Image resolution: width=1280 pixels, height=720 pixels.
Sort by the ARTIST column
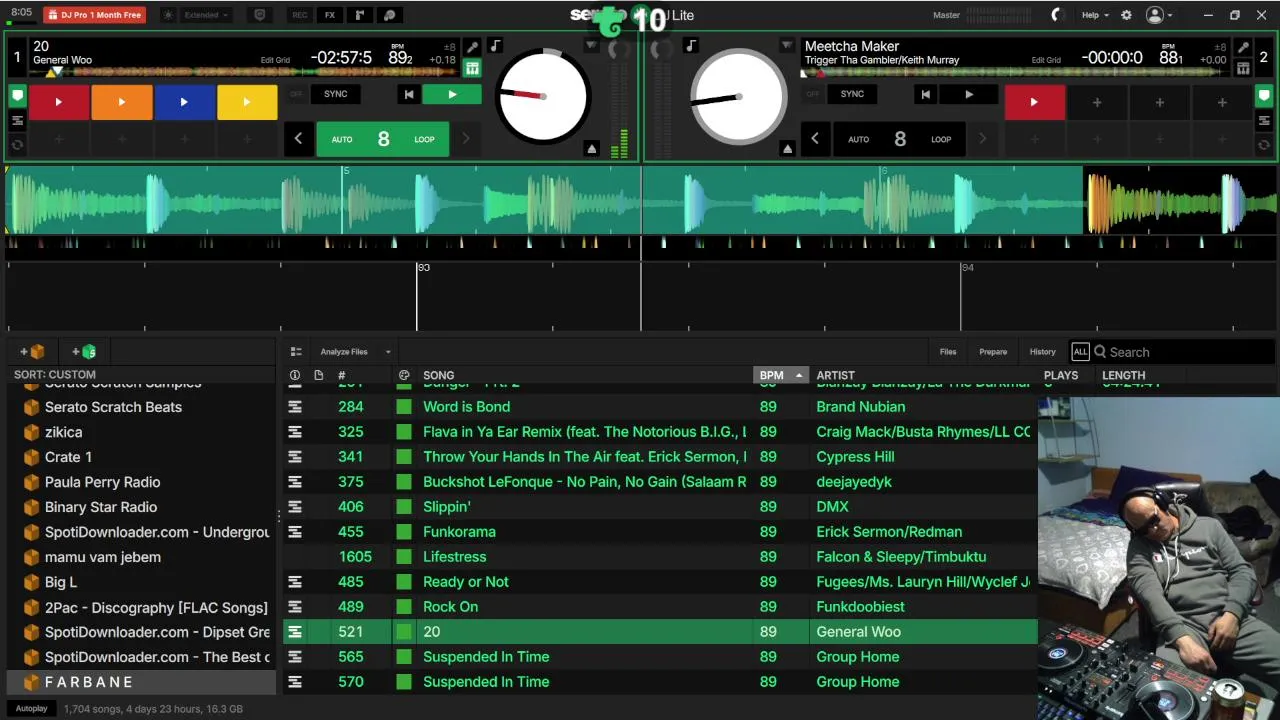pos(835,376)
